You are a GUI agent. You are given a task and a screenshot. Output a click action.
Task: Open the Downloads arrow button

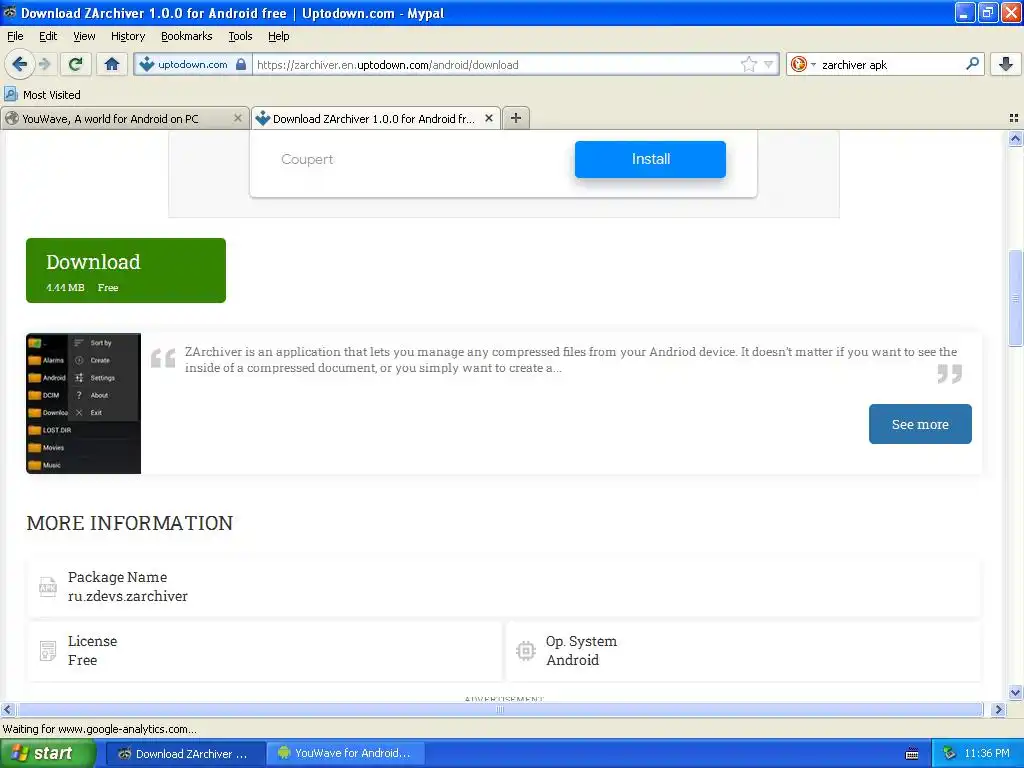coord(1006,64)
